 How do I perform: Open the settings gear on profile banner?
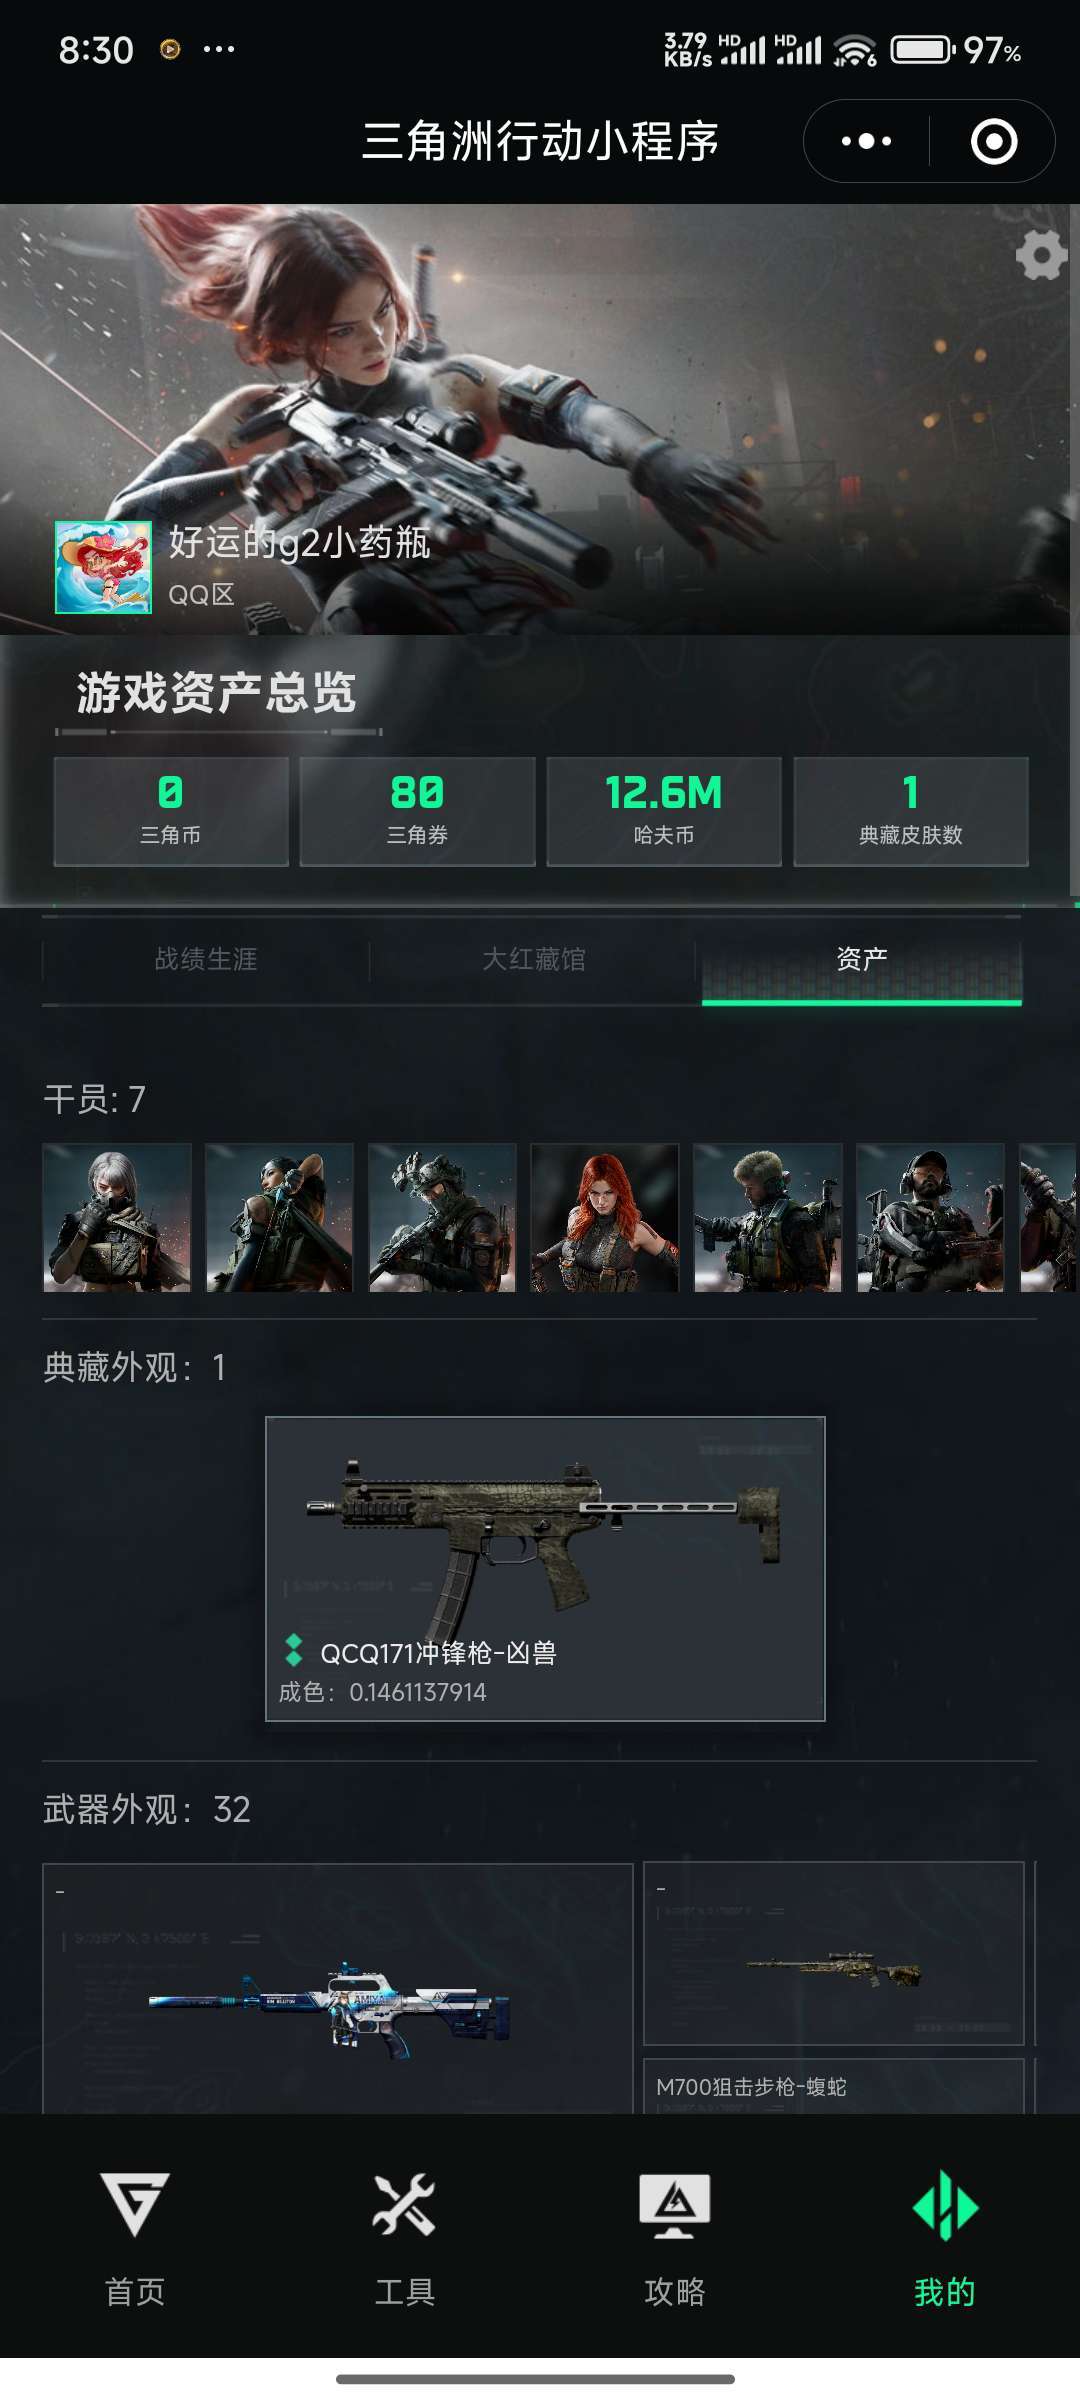[1041, 256]
